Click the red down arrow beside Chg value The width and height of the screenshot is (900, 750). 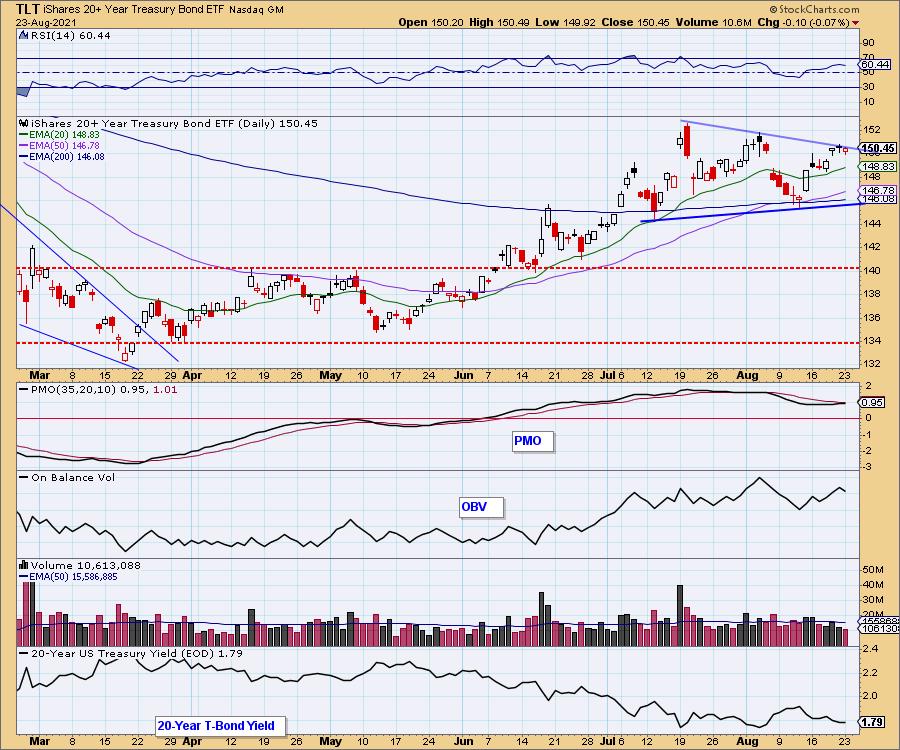tap(856, 23)
